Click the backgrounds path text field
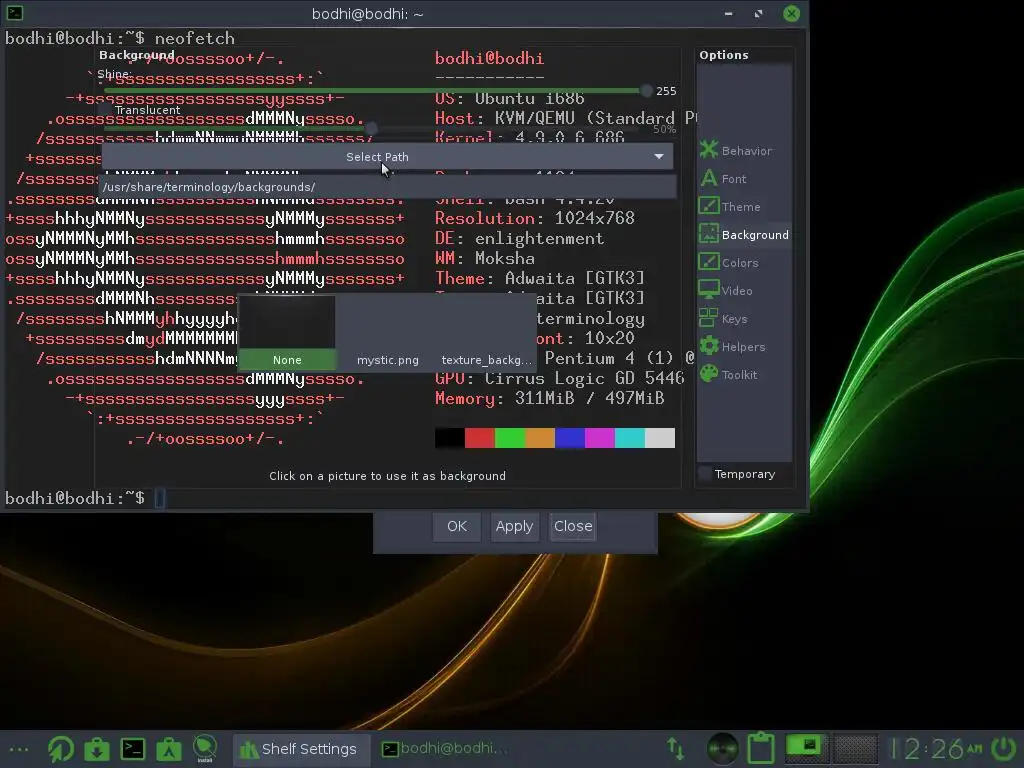This screenshot has width=1024, height=768. 388,187
